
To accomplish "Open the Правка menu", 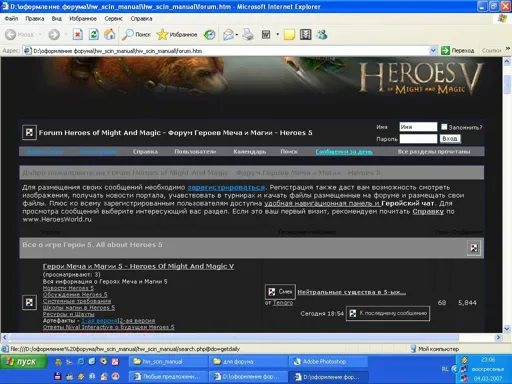I will point(35,19).
